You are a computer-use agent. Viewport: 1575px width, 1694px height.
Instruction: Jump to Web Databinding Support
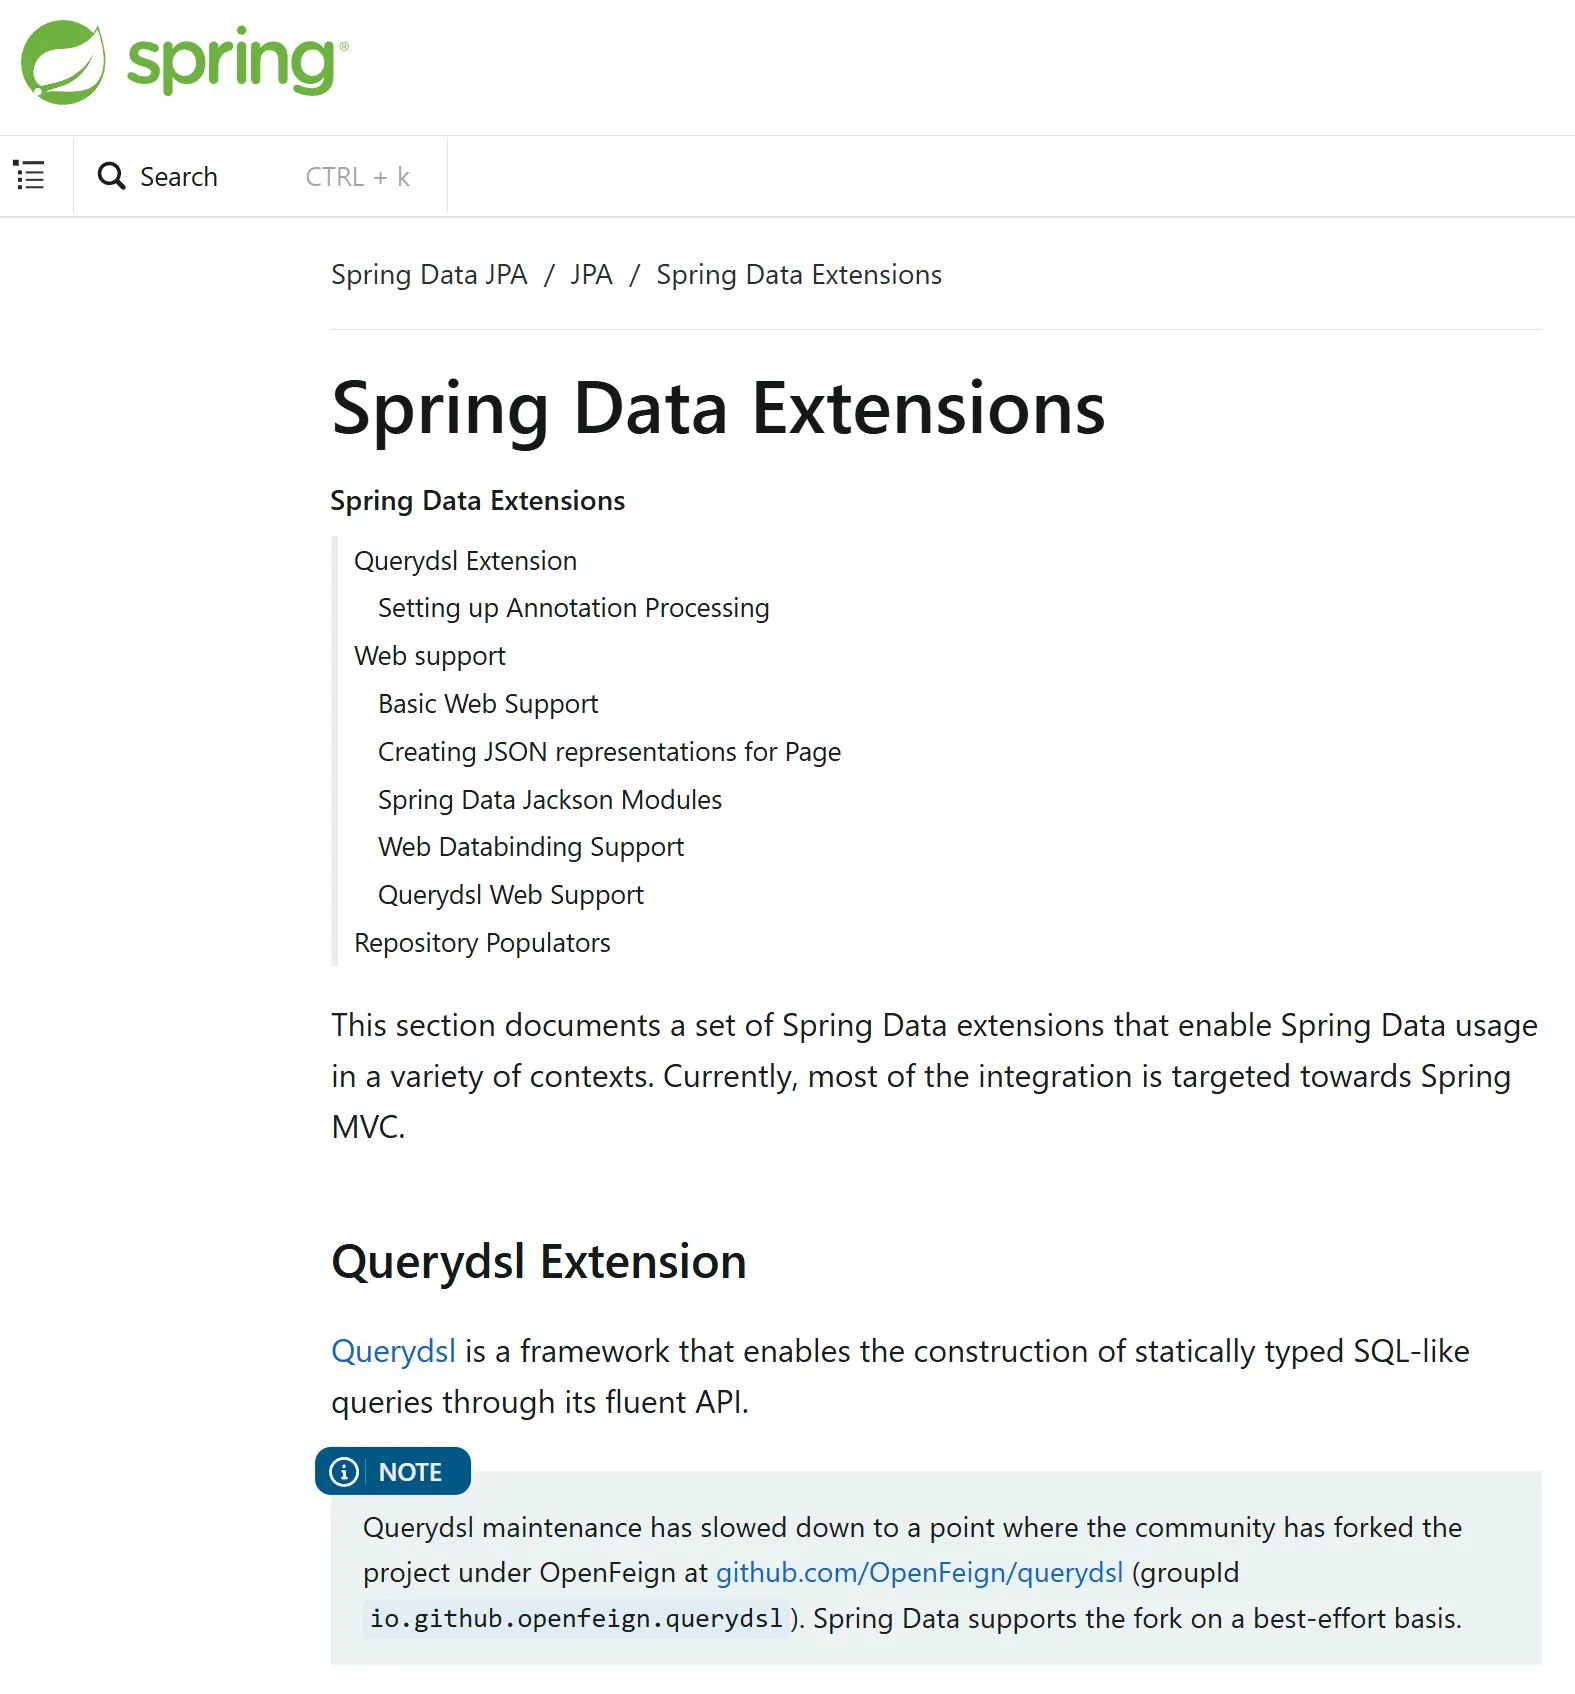(530, 847)
